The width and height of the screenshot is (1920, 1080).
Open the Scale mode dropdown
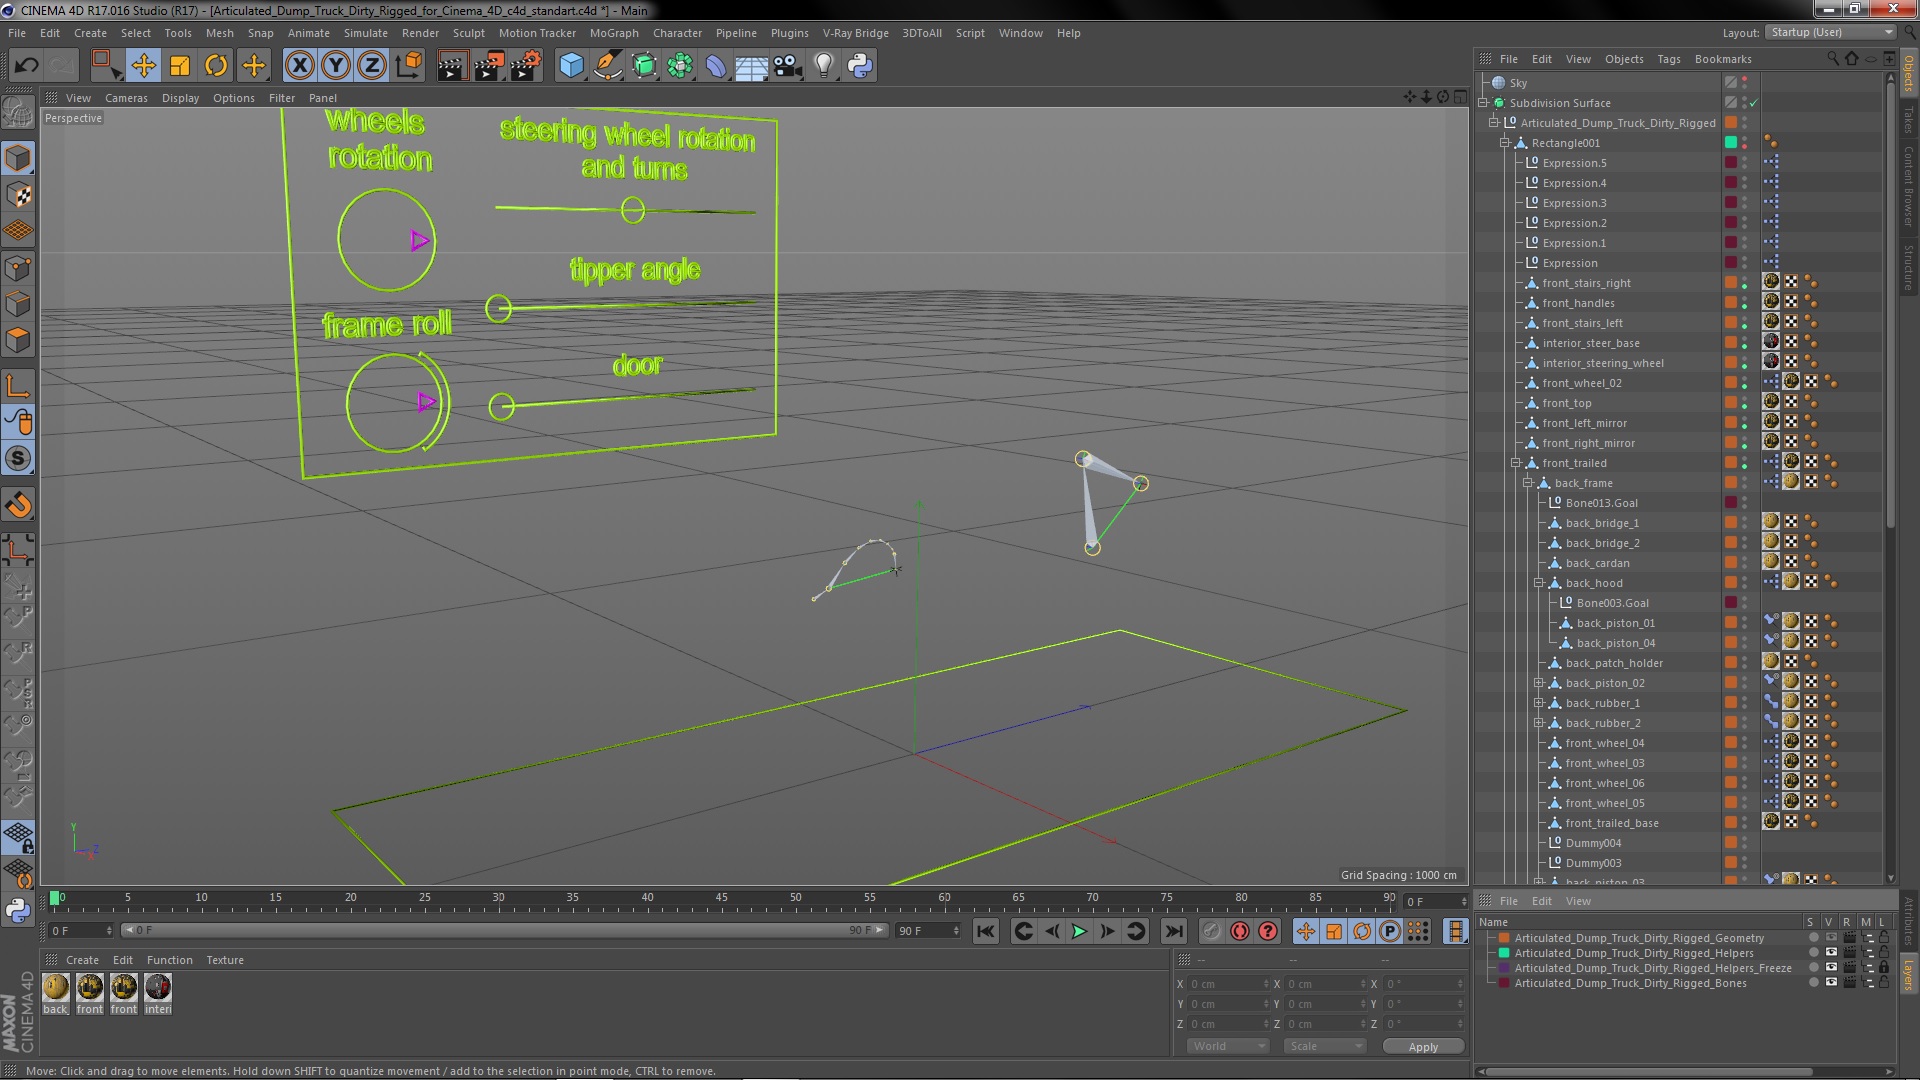pos(1324,1046)
